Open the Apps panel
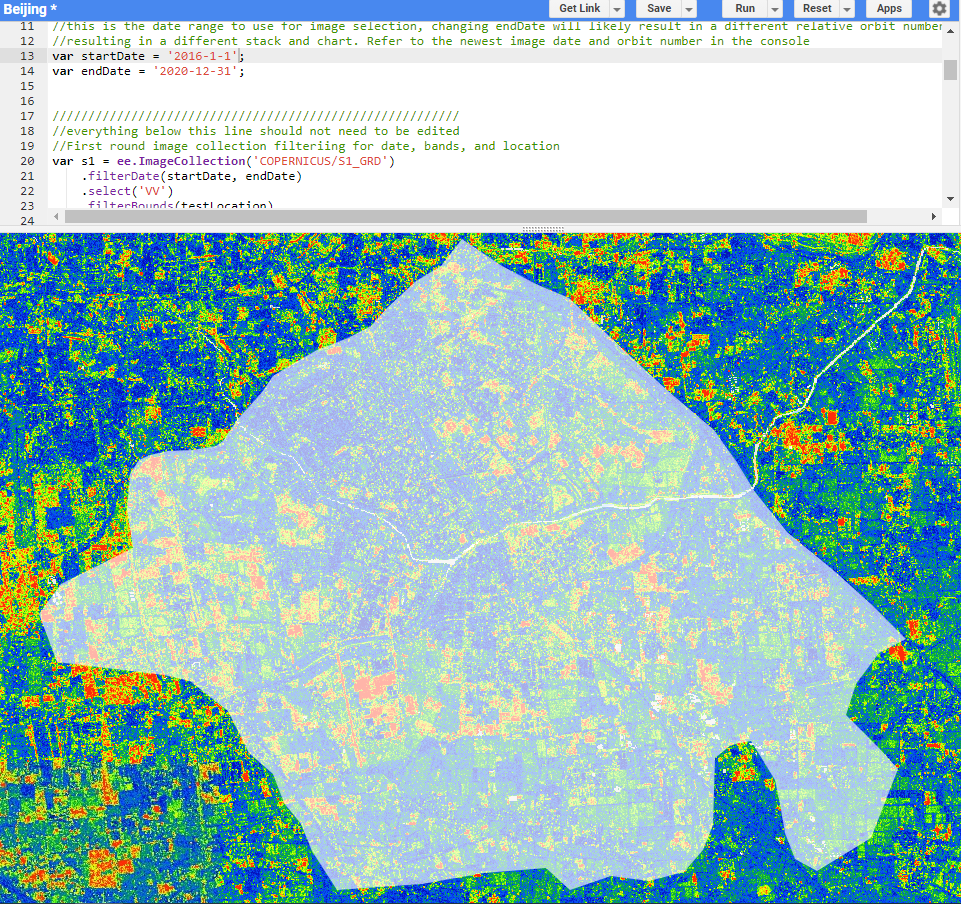Screen dimensions: 961x904 click(889, 9)
